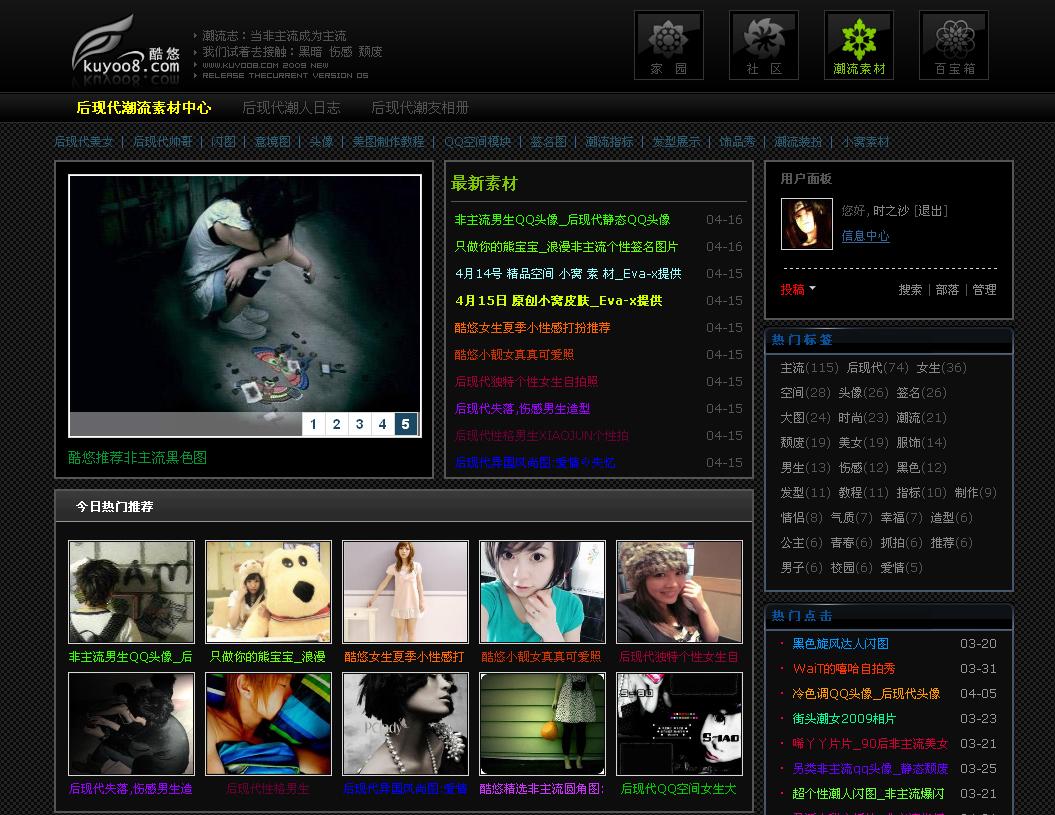The height and width of the screenshot is (815, 1055).
Task: Open the 后现代美女 category
Action: tap(84, 141)
